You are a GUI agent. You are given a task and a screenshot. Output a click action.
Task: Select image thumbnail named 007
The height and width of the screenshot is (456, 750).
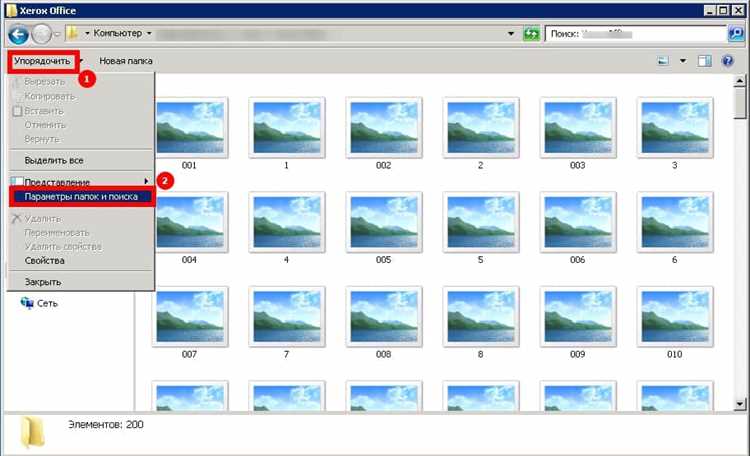point(189,317)
